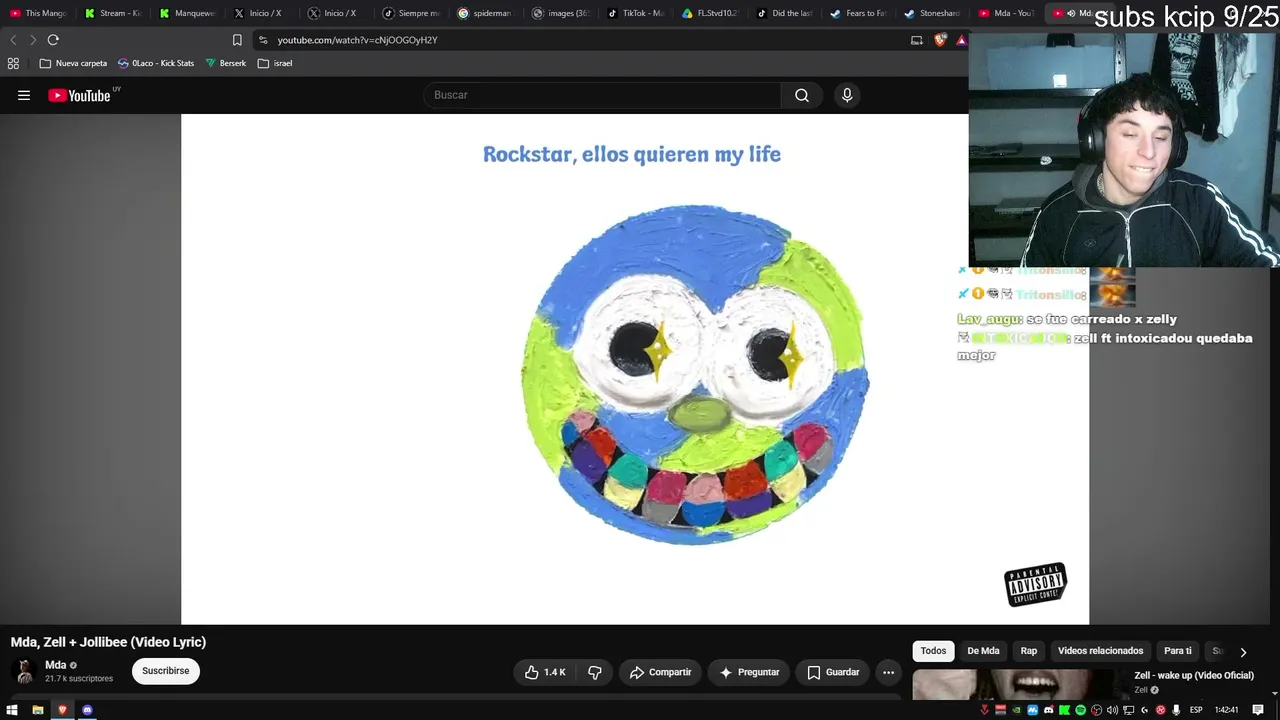Screen dimensions: 1280x720
Task: Switch to the Fears to Fathom Steam tab
Action: click(x=859, y=13)
